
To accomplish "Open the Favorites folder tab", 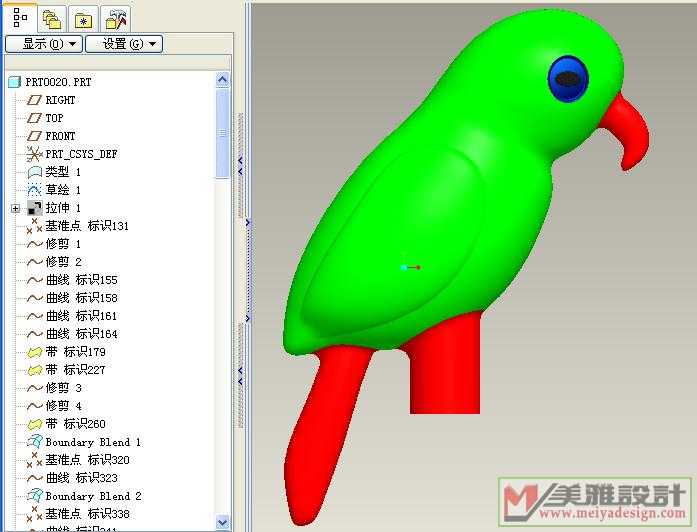I will (83, 20).
